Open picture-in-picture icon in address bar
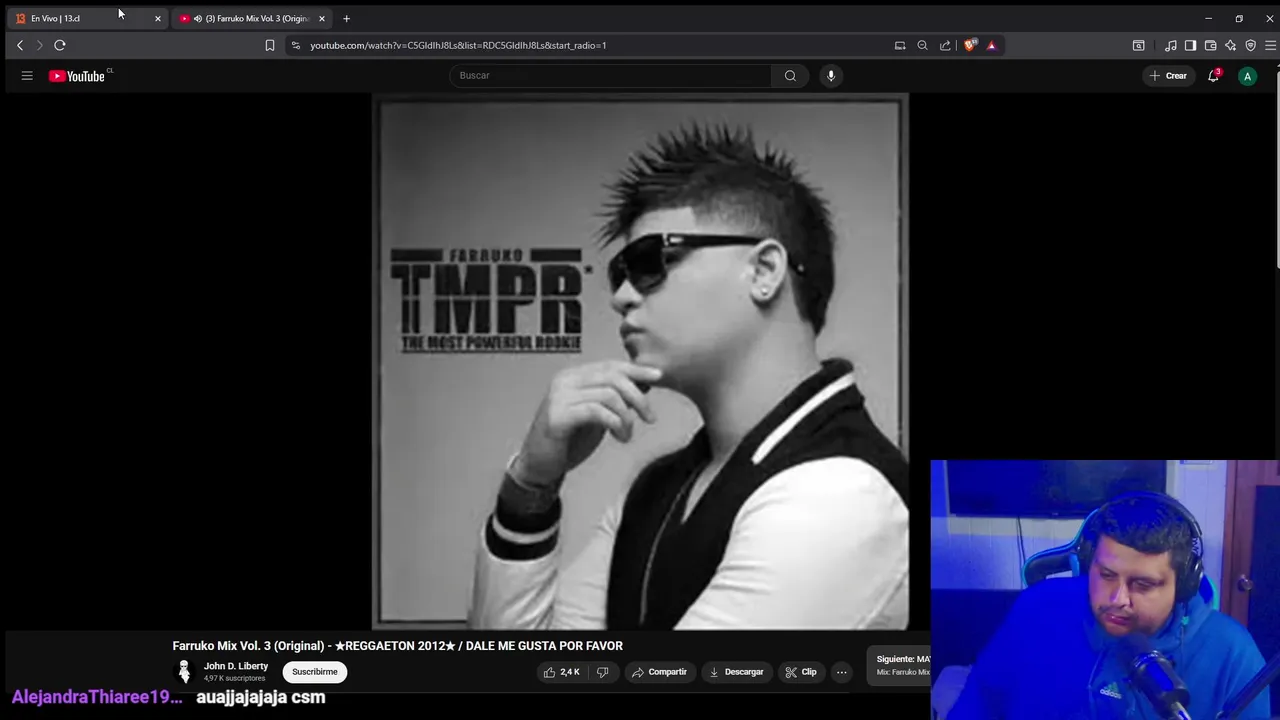The height and width of the screenshot is (720, 1280). coord(900,45)
